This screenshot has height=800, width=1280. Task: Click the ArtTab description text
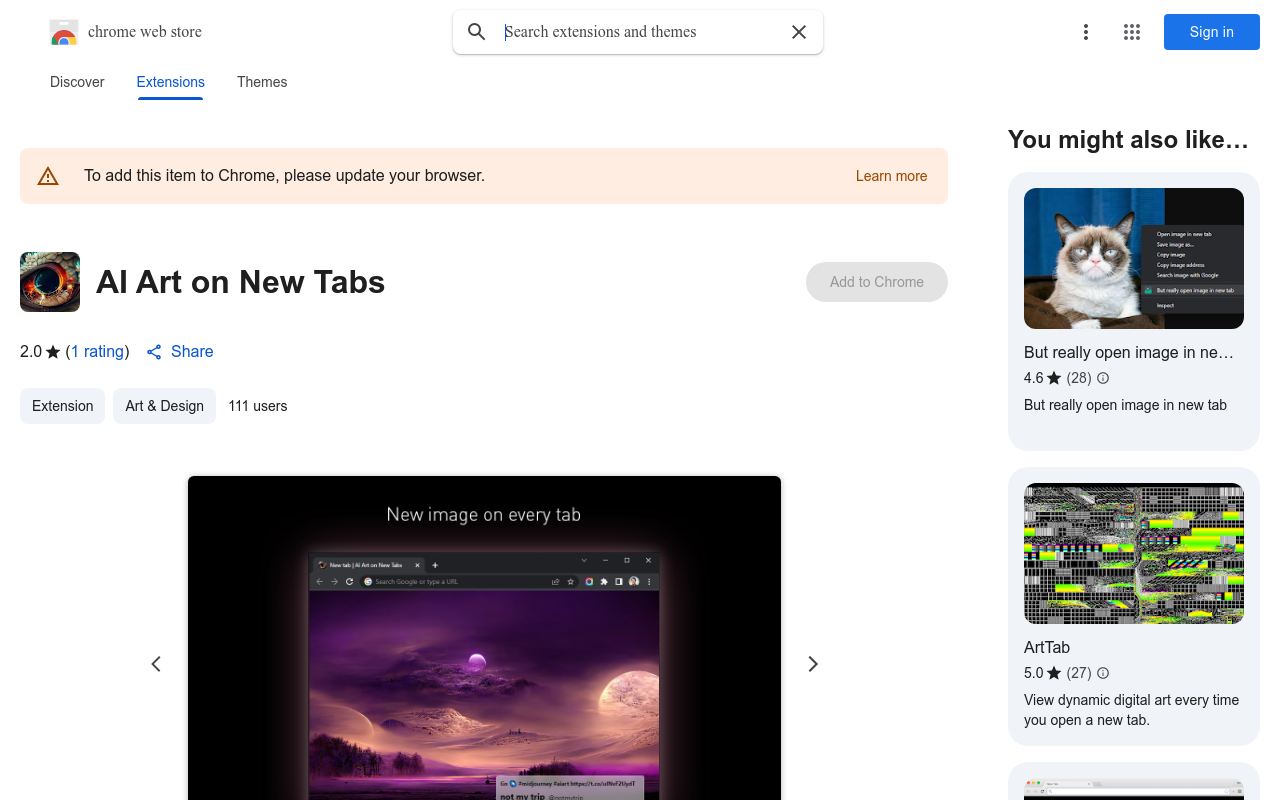pyautogui.click(x=1131, y=710)
